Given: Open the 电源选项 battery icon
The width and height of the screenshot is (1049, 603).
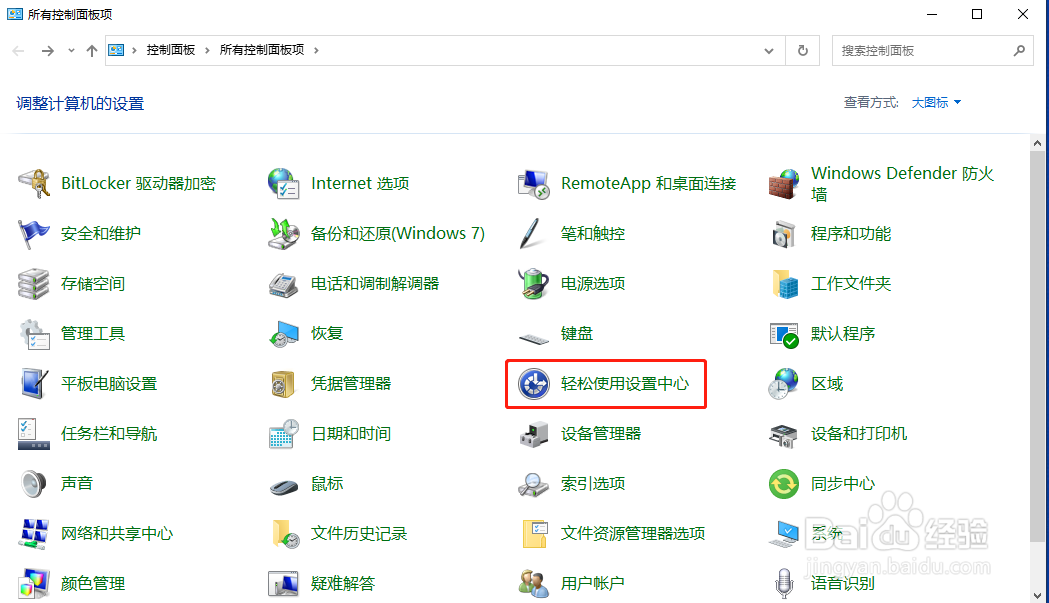Looking at the screenshot, I should [x=534, y=284].
